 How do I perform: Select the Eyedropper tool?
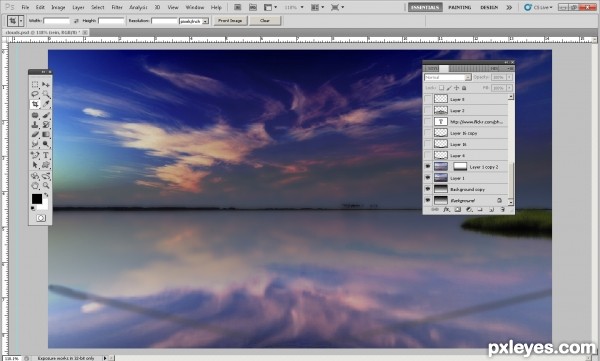click(46, 104)
